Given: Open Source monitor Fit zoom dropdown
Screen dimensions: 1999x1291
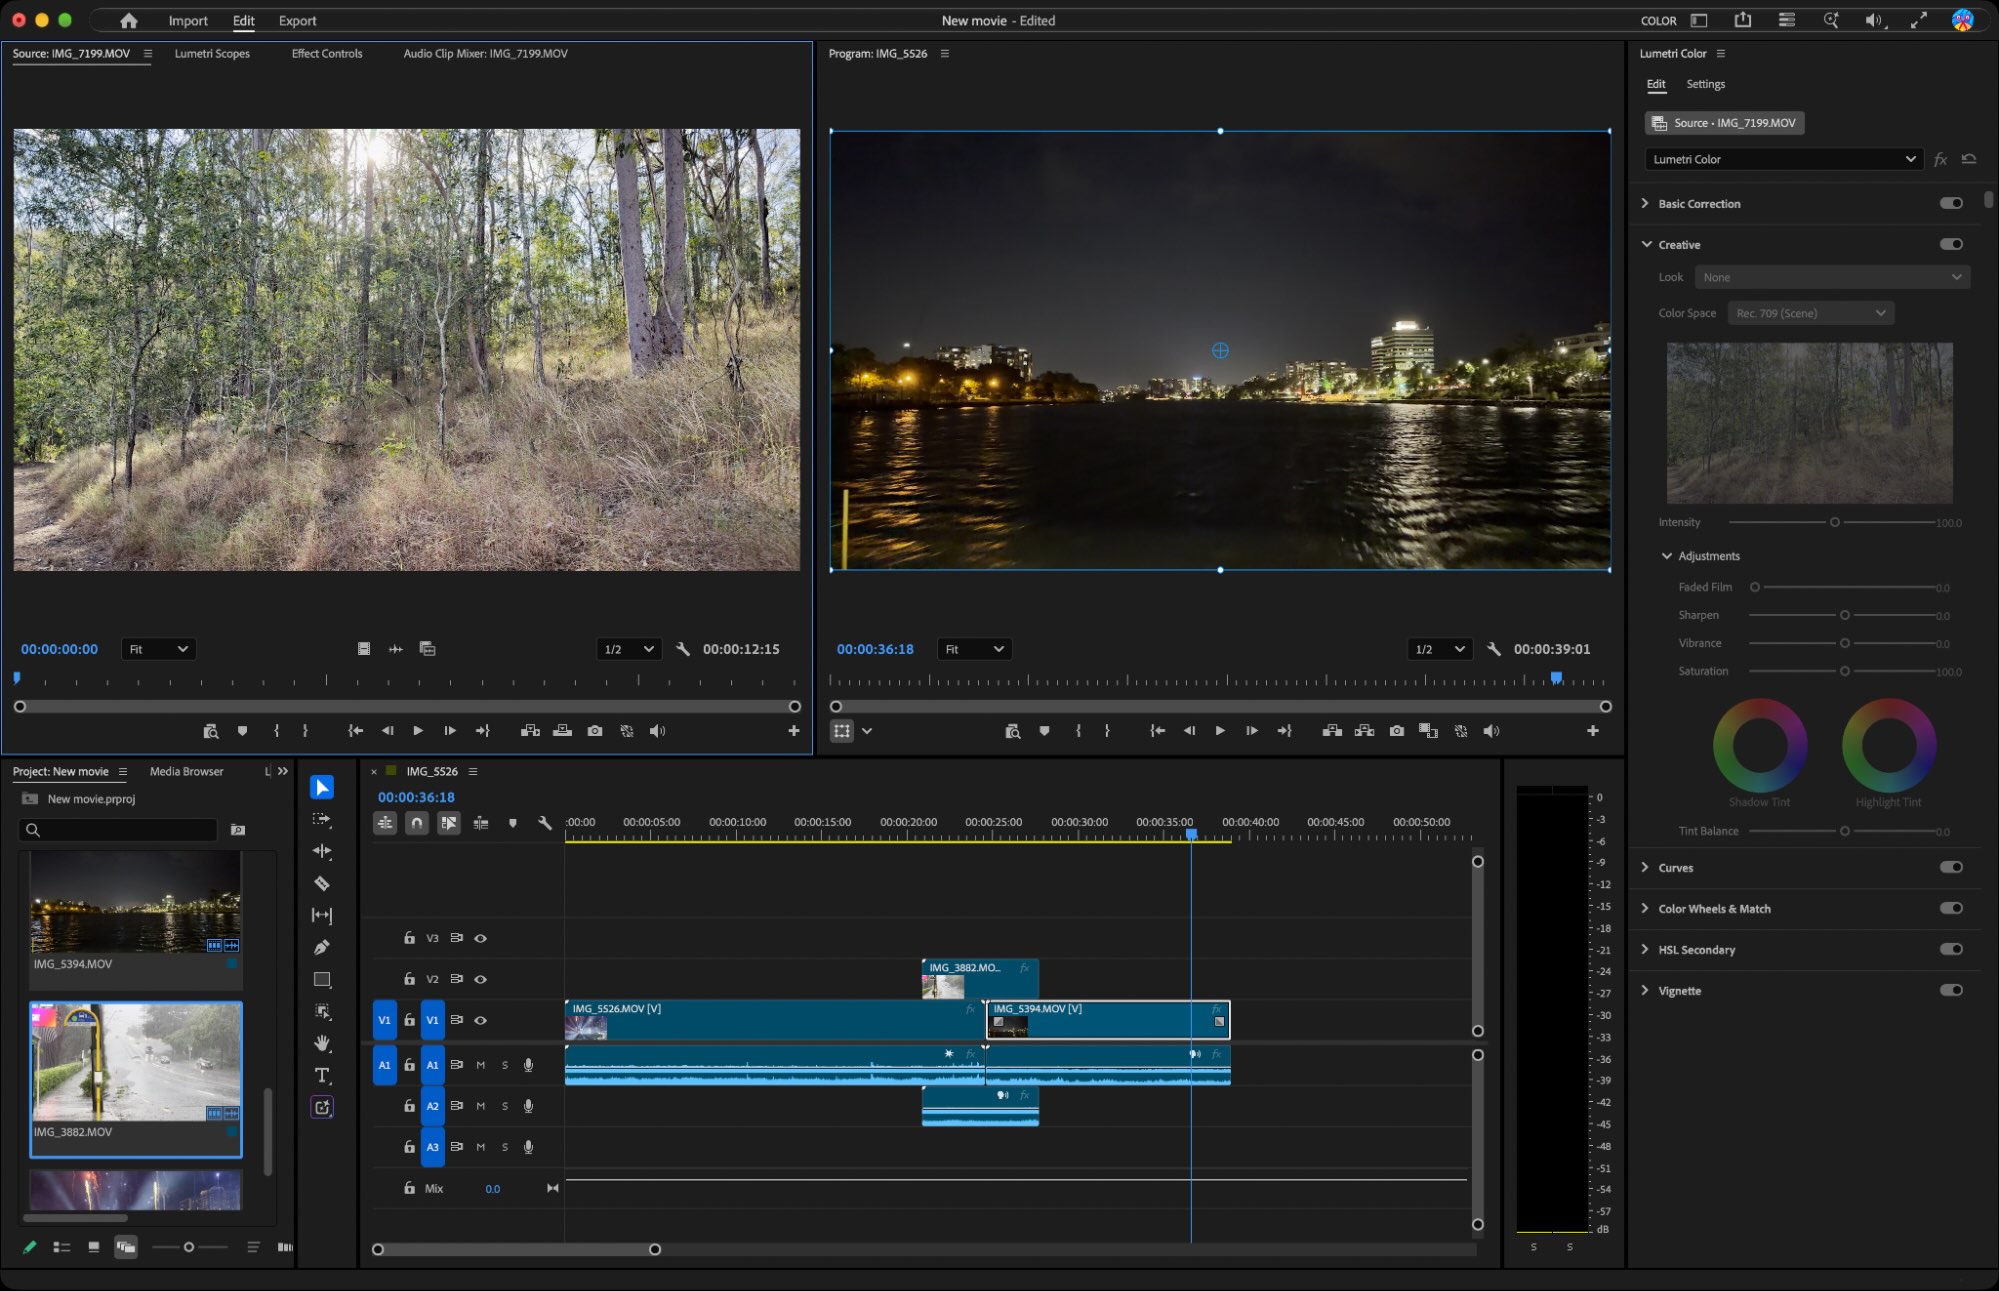Looking at the screenshot, I should point(158,649).
